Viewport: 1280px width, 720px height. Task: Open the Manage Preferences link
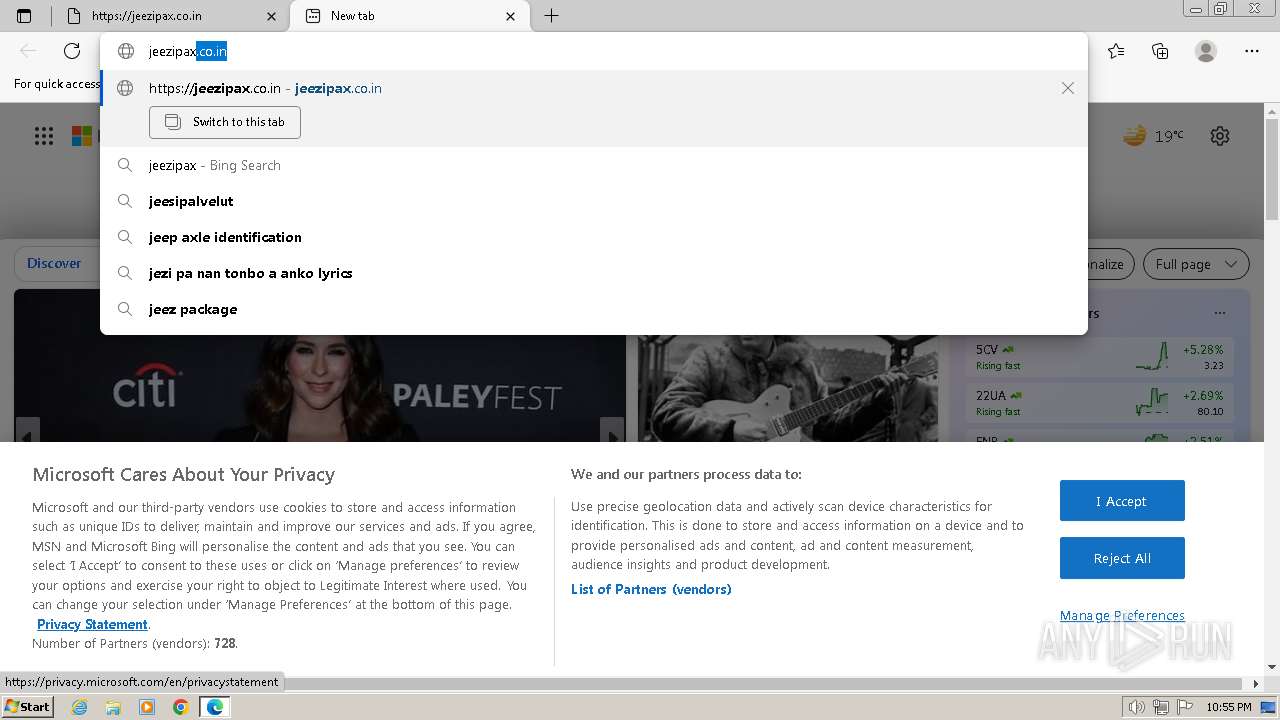(x=1122, y=615)
